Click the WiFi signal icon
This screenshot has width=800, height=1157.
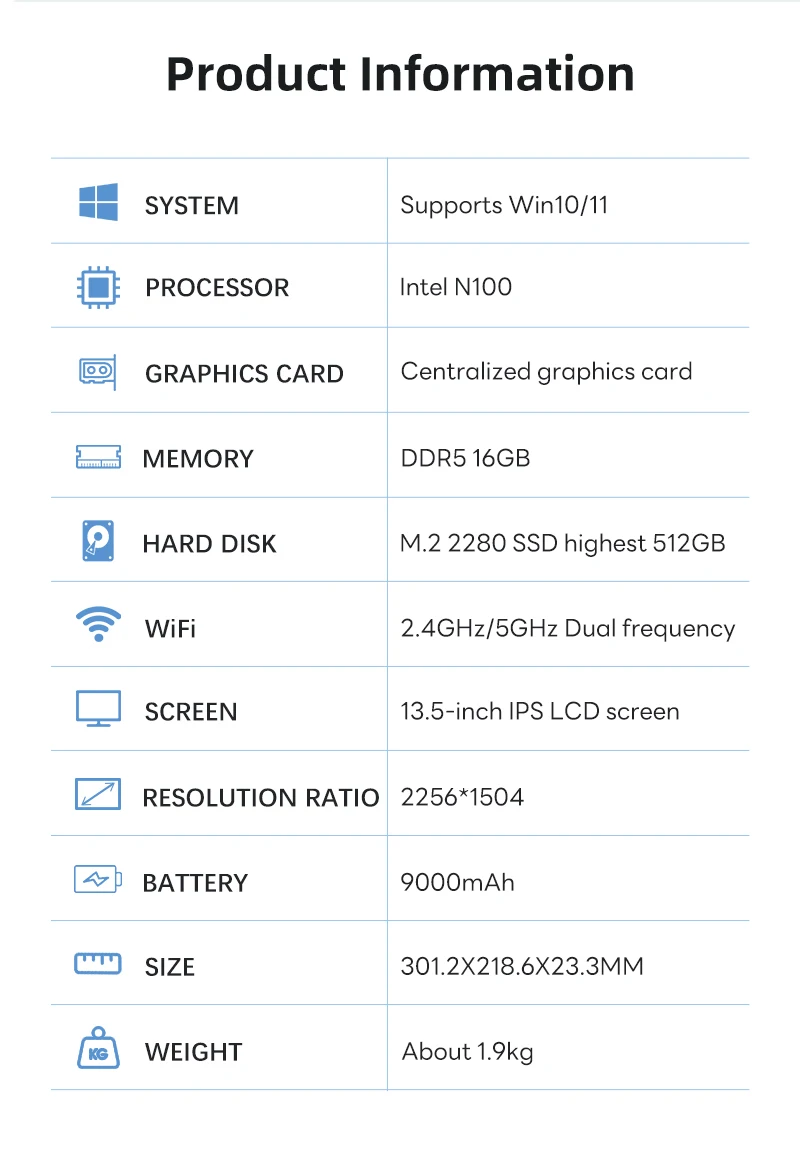pyautogui.click(x=98, y=624)
